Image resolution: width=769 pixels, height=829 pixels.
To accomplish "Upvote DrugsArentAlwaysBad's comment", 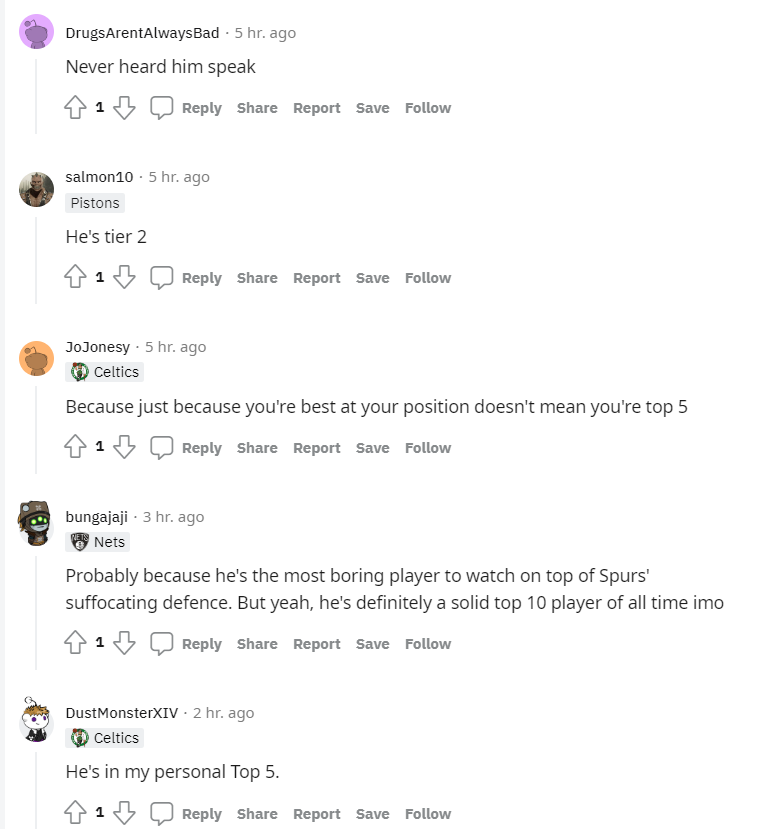I will point(75,107).
